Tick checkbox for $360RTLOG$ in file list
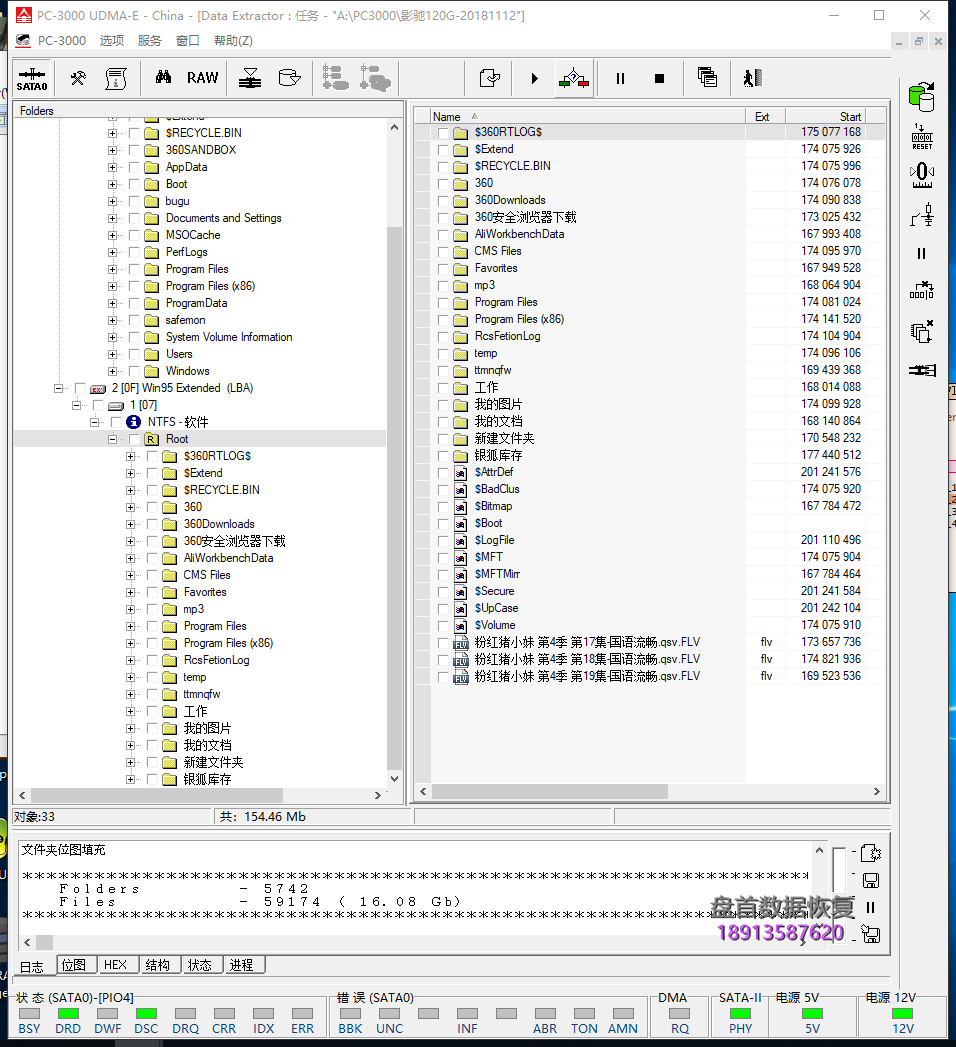The height and width of the screenshot is (1047, 956). tap(443, 133)
